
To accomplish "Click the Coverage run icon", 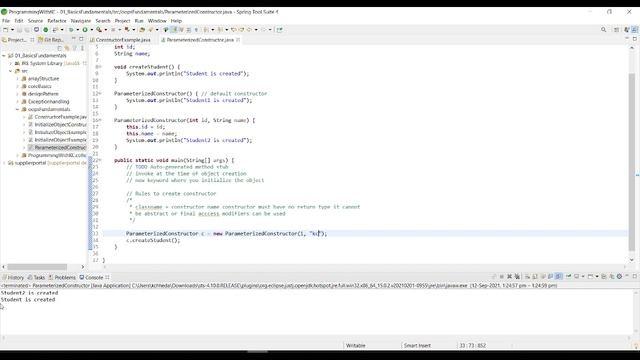I will pos(98,29).
